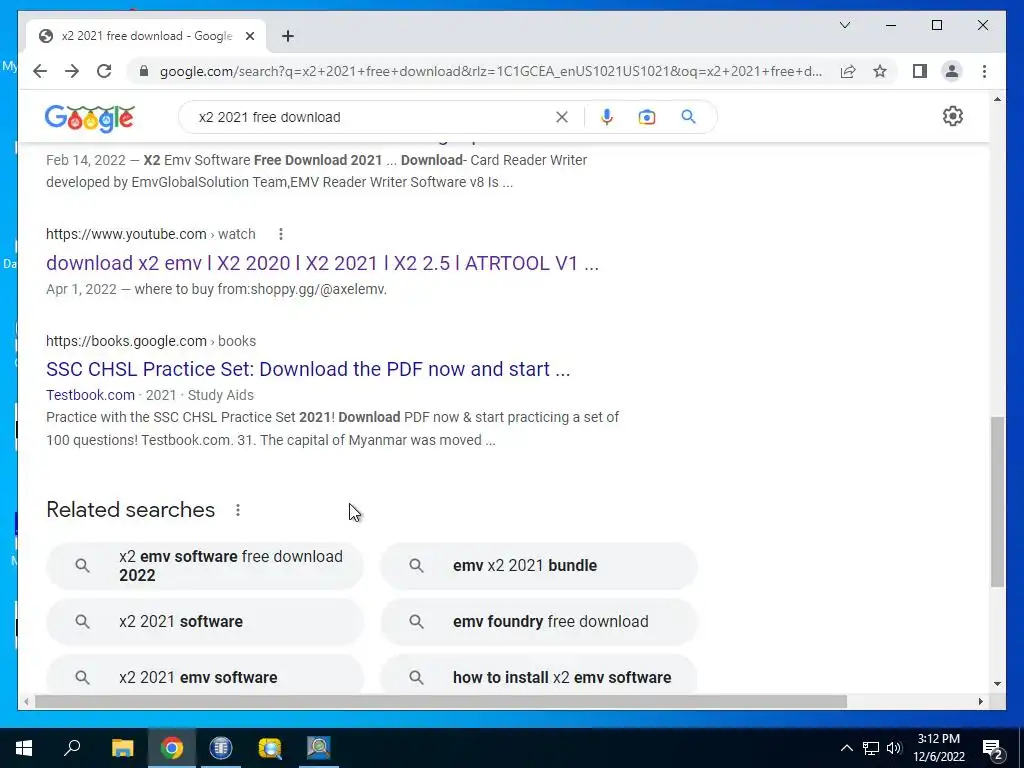This screenshot has width=1024, height=768.
Task: Open the yellow folder magnifier taskbar app
Action: [x=270, y=748]
